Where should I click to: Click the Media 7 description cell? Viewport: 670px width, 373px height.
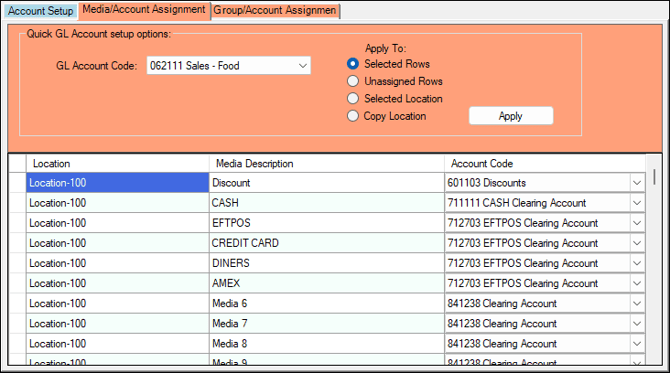point(327,323)
